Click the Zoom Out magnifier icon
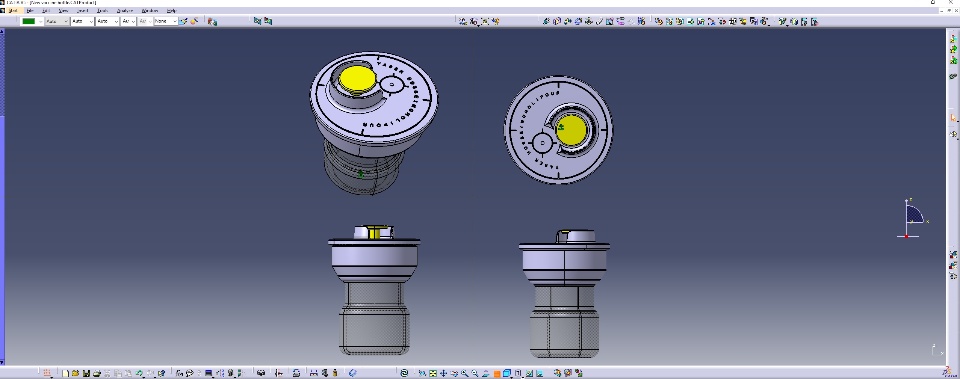Viewport: 960px width, 379px height. pyautogui.click(x=474, y=373)
